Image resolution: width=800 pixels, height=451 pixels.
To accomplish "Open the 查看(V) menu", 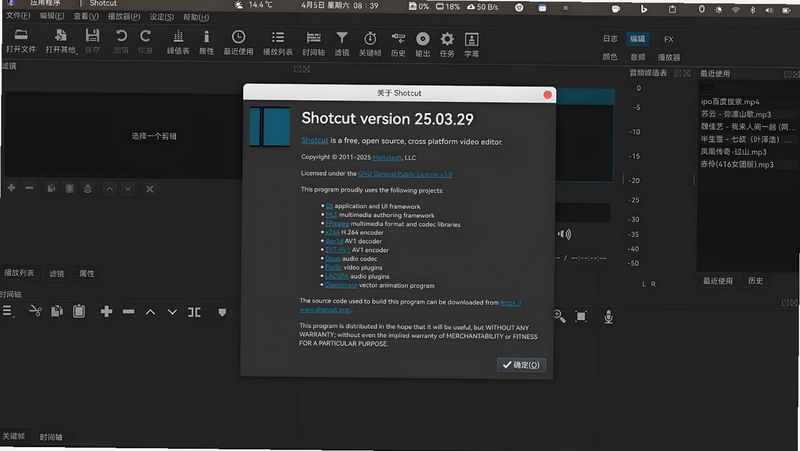I will [x=86, y=16].
